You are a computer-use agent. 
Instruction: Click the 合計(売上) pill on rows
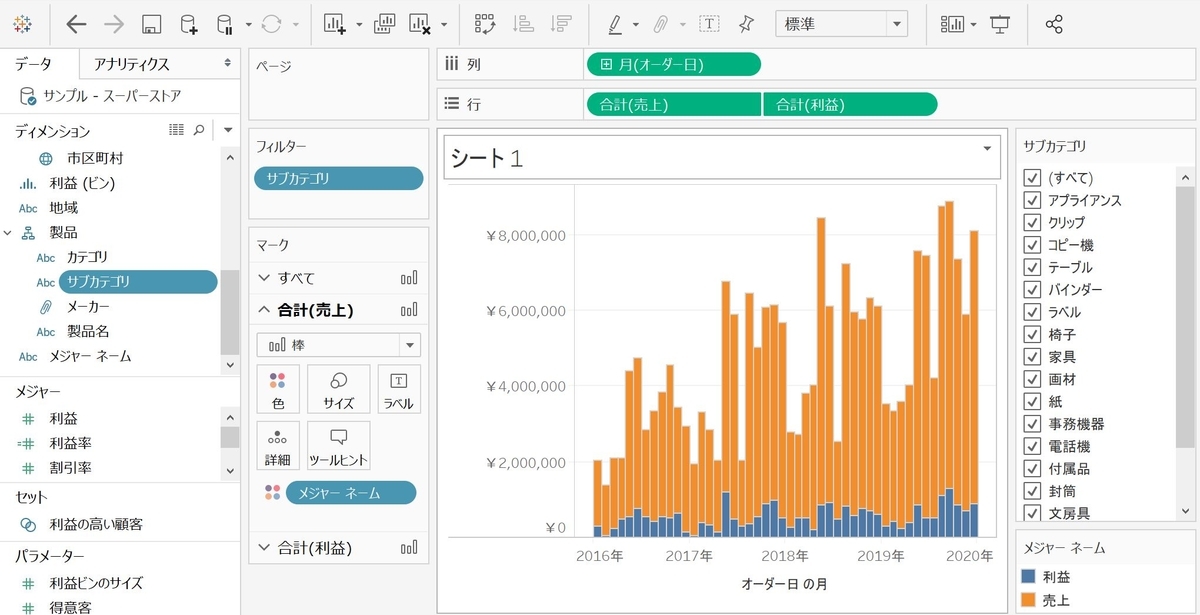(674, 104)
